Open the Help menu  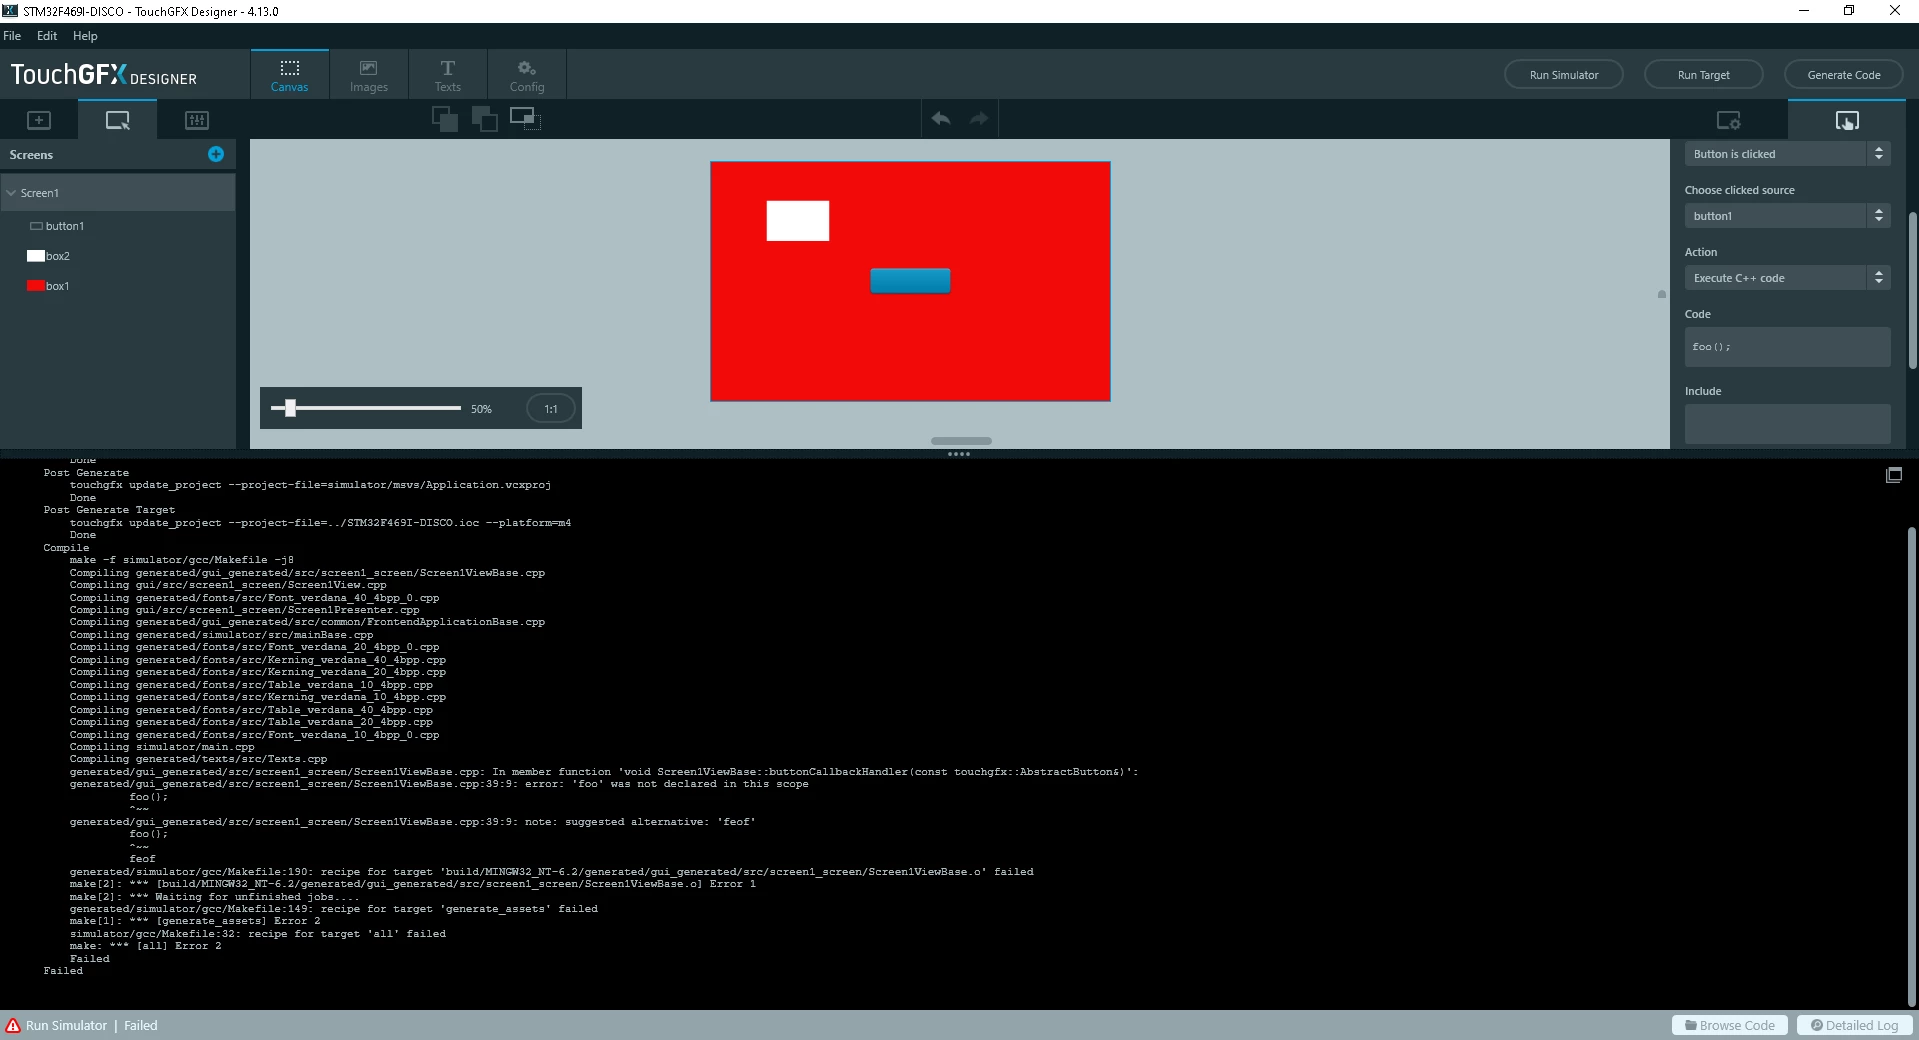click(85, 36)
